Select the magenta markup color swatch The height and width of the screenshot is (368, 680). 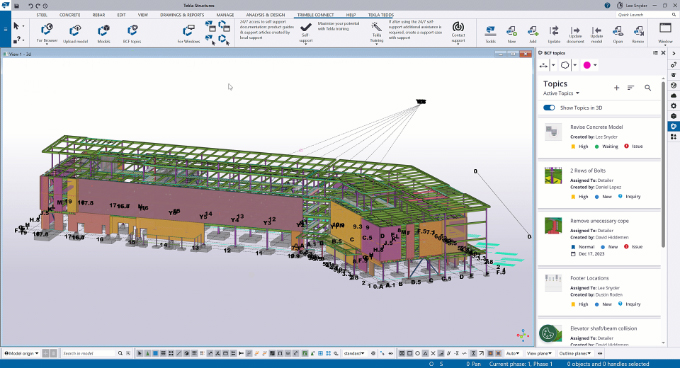click(587, 65)
